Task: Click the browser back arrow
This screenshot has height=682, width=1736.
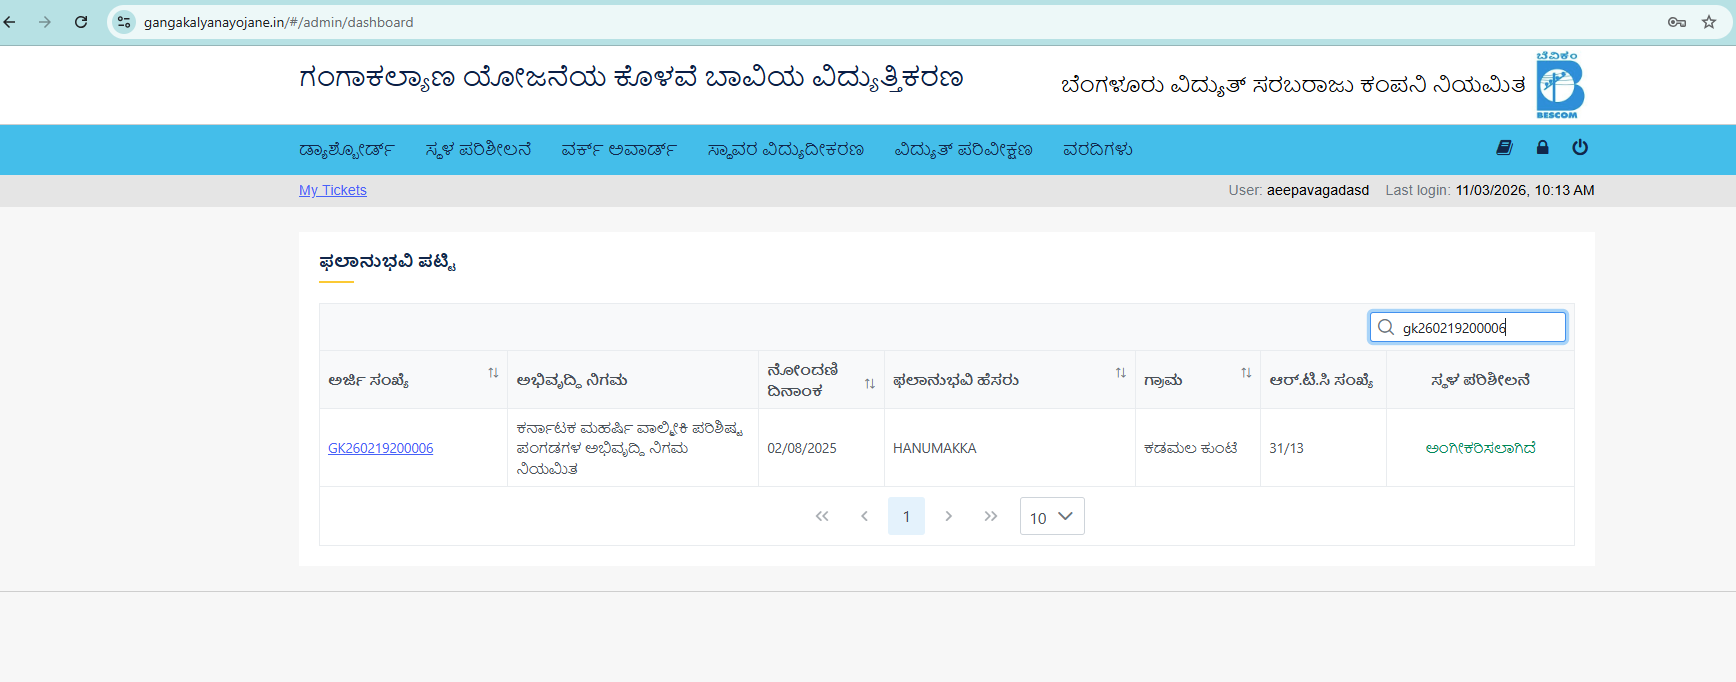Action: point(10,22)
